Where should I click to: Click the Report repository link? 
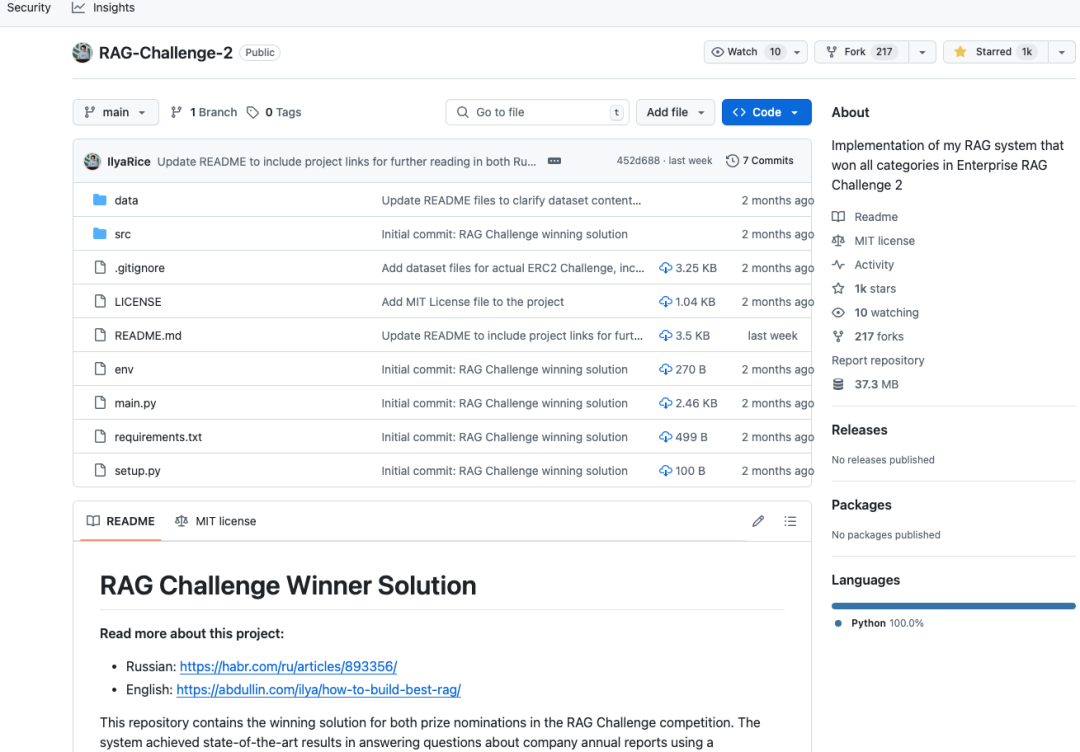[878, 360]
